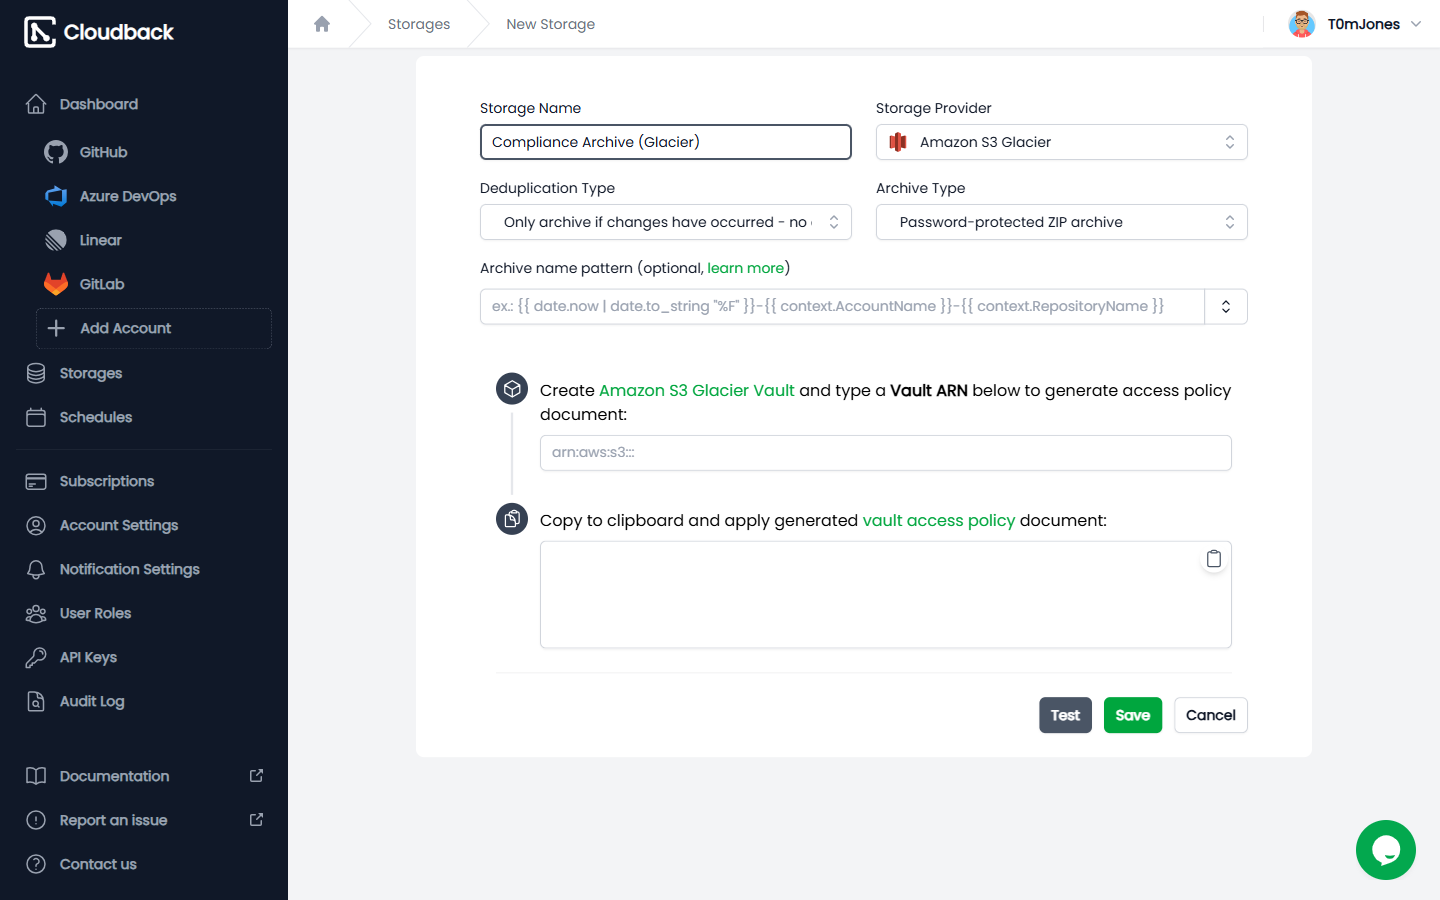The height and width of the screenshot is (900, 1440).
Task: Open the chat support bubble
Action: point(1386,850)
